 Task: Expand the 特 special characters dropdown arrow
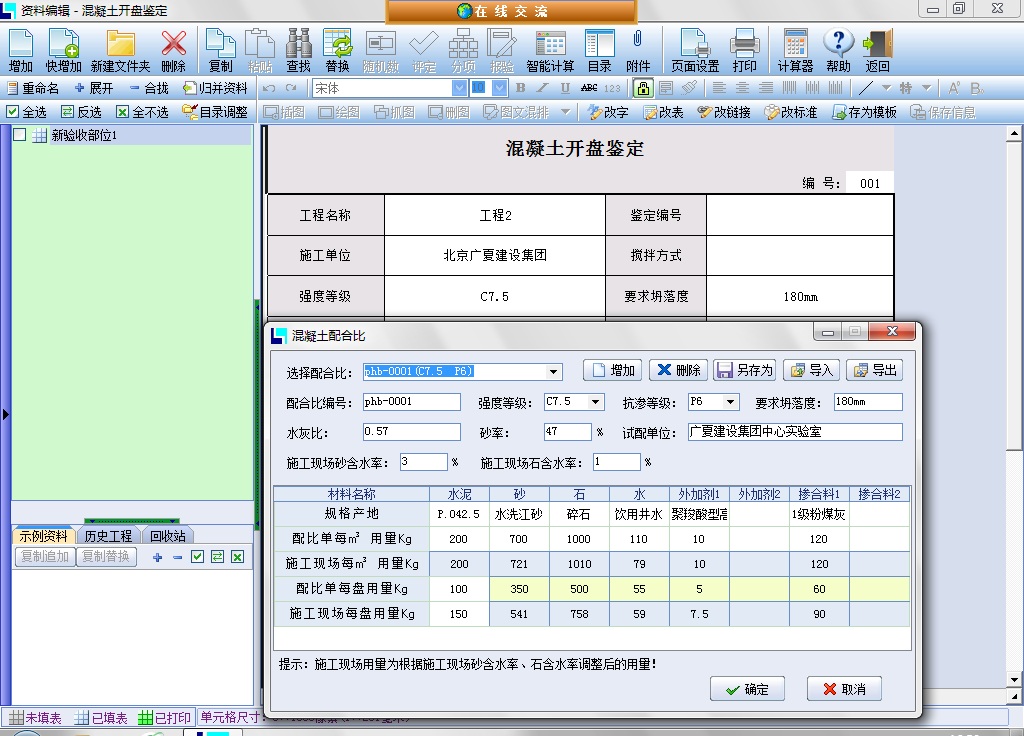(926, 88)
